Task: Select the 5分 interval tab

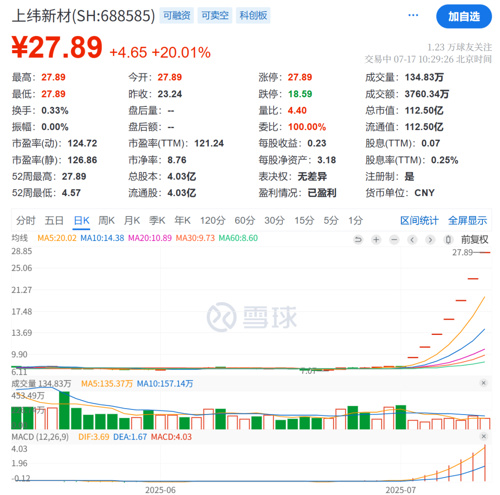Action: 331,220
